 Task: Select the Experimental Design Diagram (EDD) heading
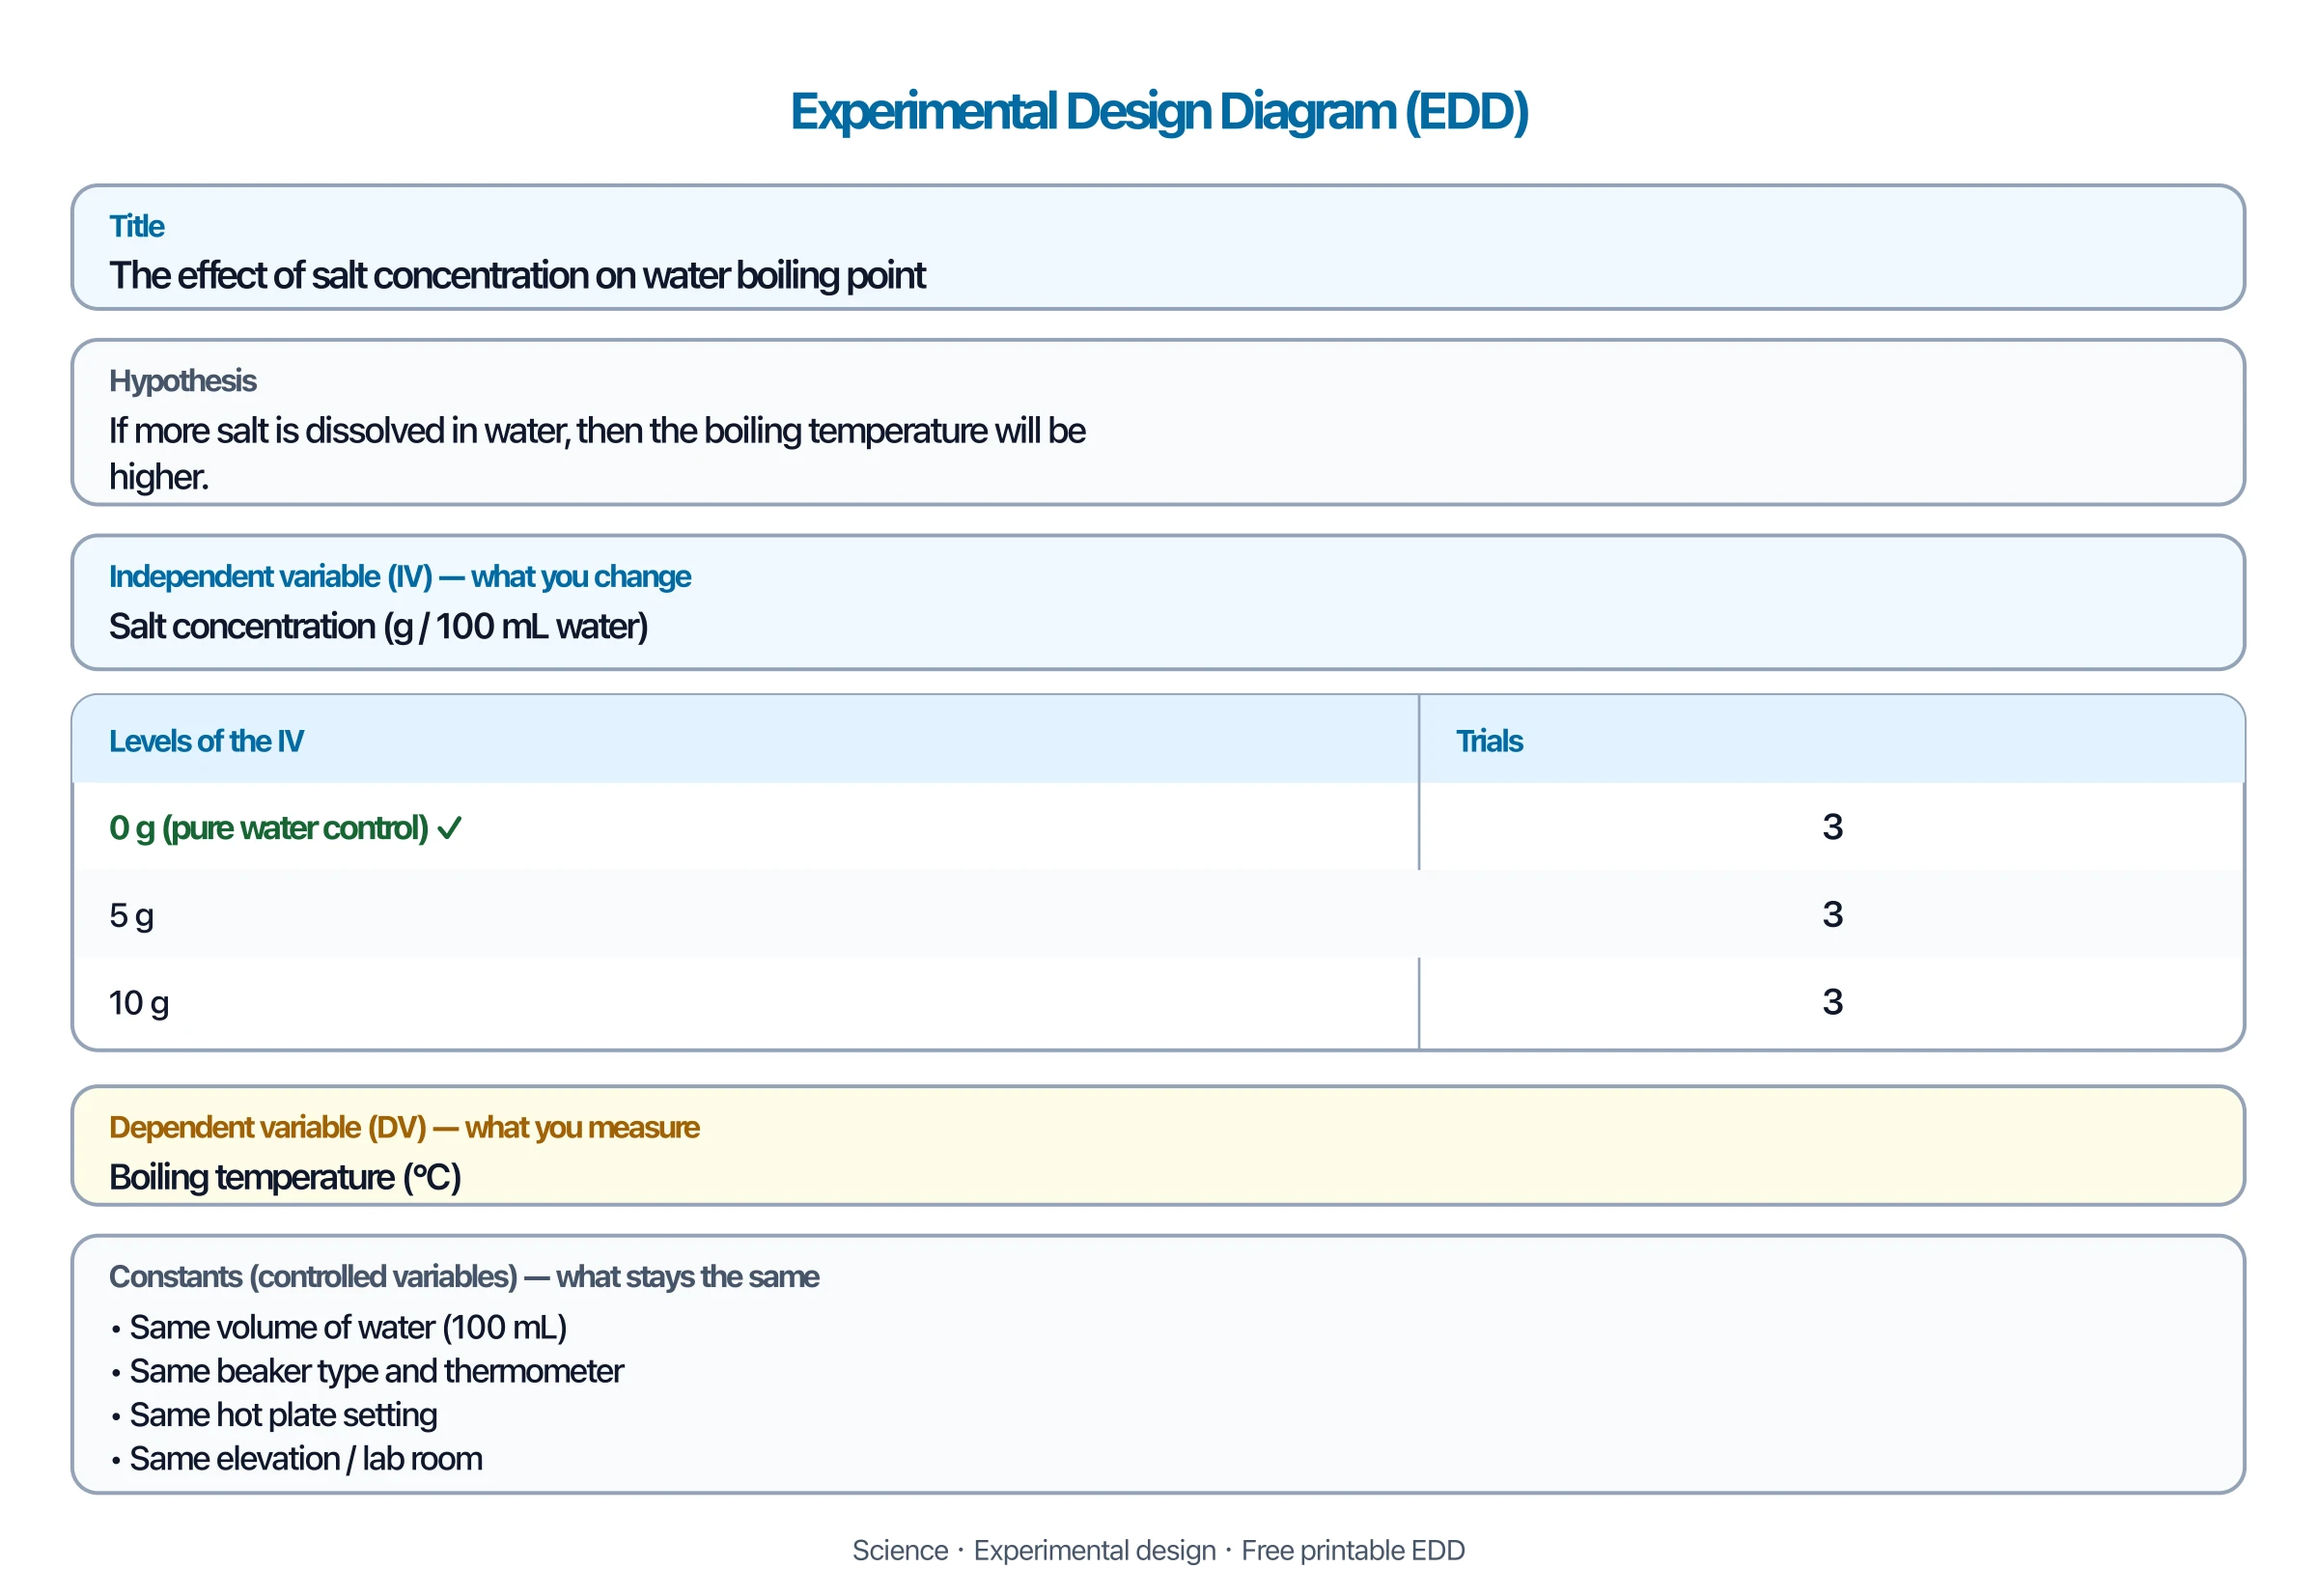coord(1158,111)
